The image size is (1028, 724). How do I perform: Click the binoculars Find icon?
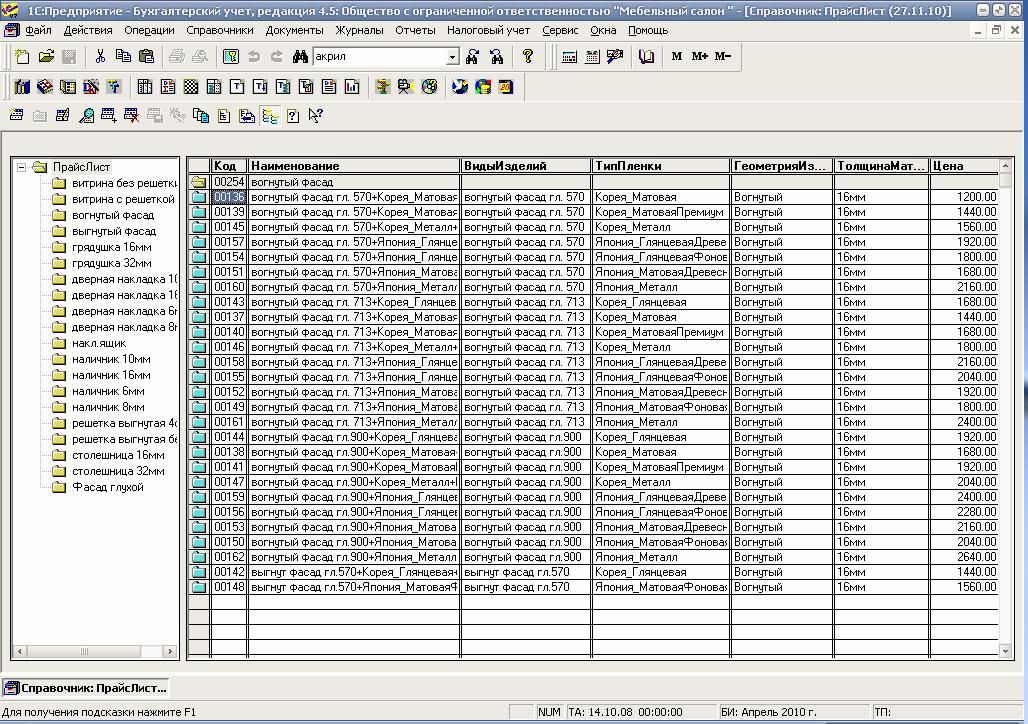[x=300, y=56]
